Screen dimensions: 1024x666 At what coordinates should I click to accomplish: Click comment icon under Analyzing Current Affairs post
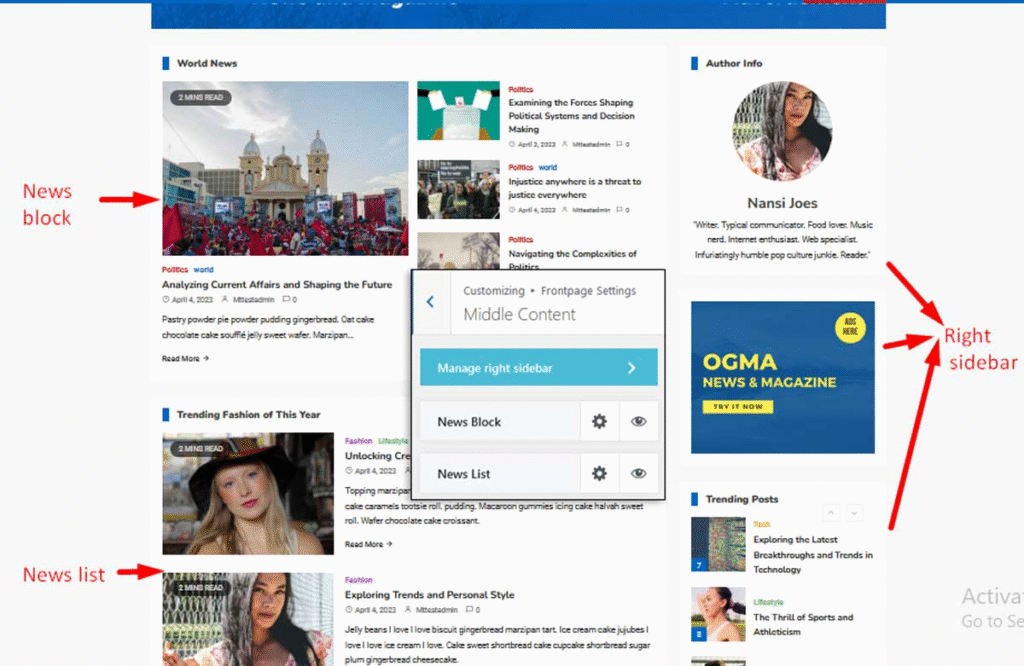[x=287, y=300]
